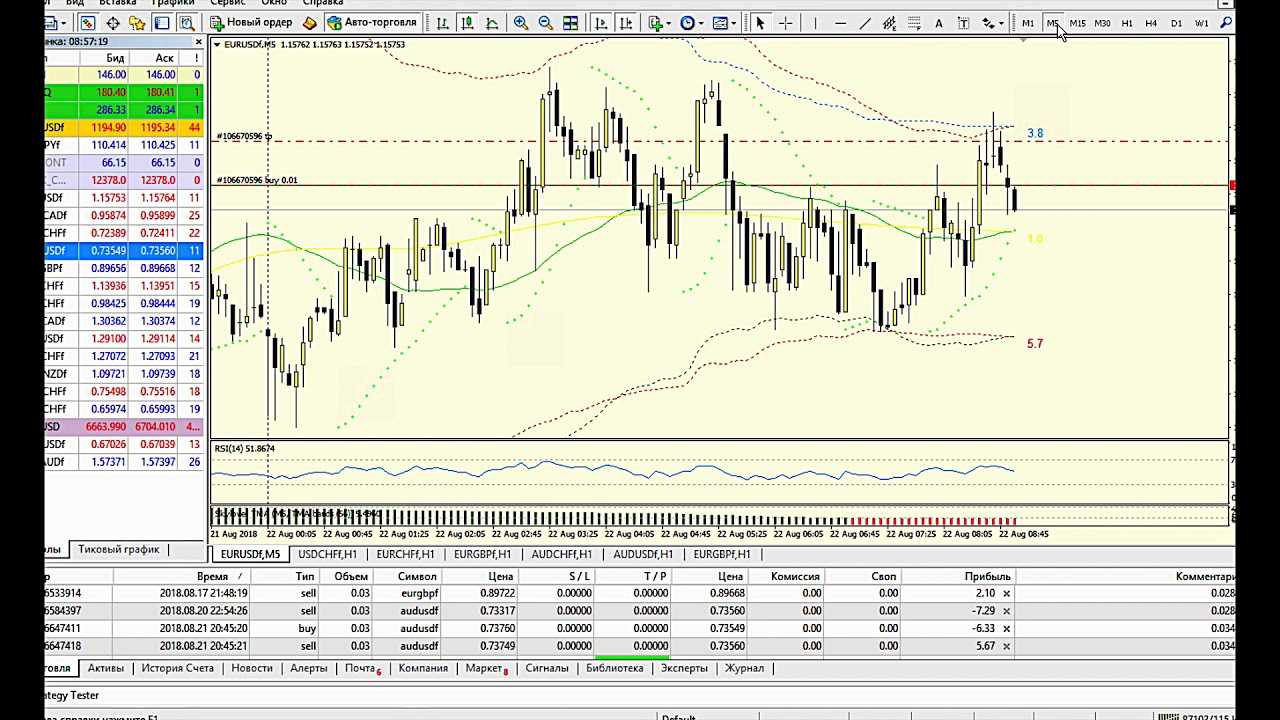The image size is (1280, 720).
Task: Click the Бид header in Market Watch
Action: 116,58
